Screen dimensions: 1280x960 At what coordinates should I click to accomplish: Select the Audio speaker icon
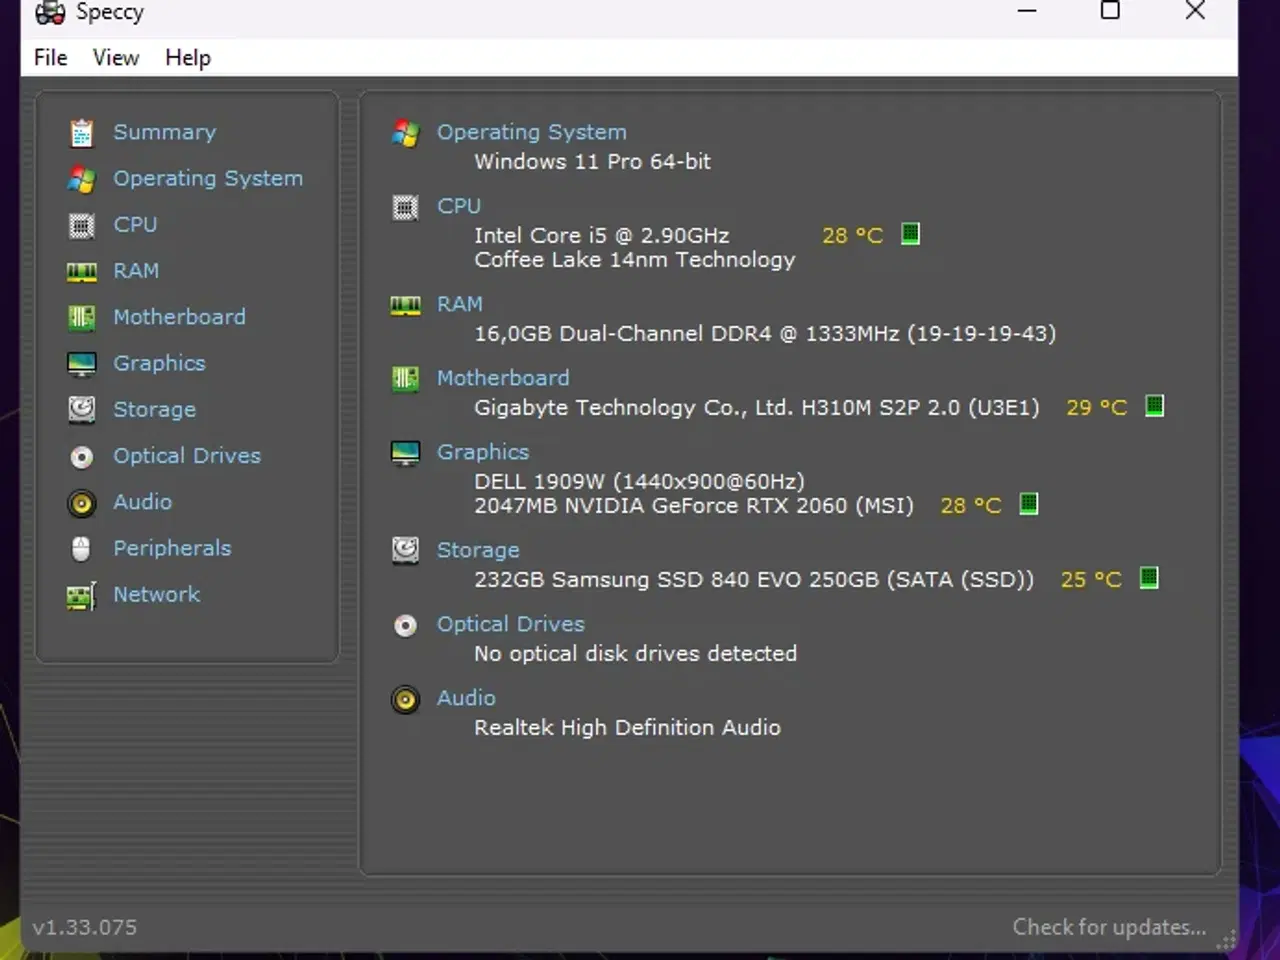(81, 502)
